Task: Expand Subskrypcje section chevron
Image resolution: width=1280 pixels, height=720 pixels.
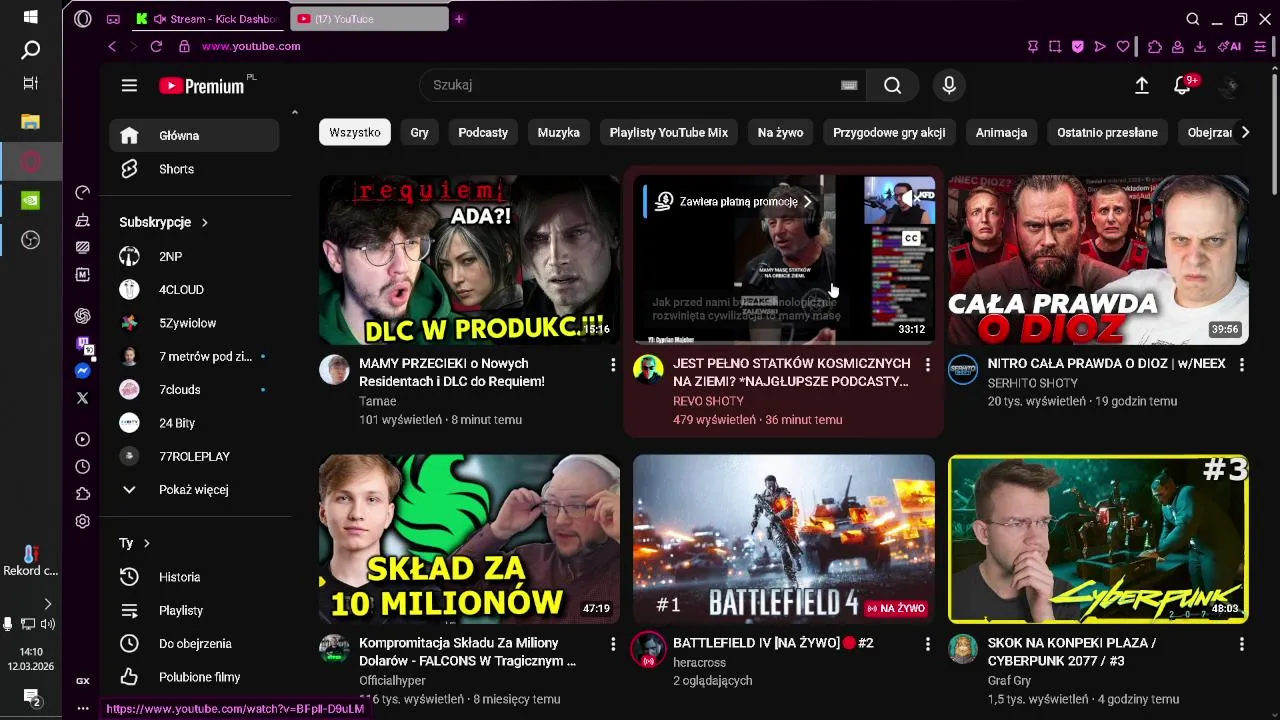Action: (x=204, y=222)
